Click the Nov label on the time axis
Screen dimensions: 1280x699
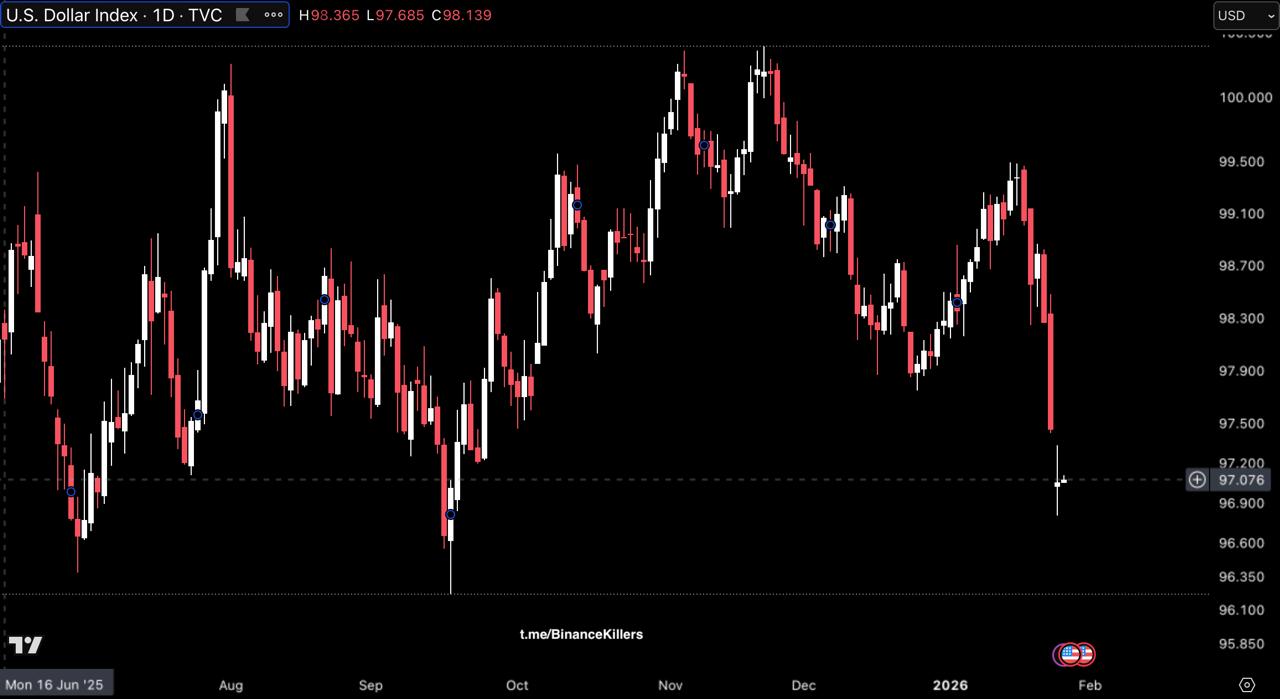point(670,685)
